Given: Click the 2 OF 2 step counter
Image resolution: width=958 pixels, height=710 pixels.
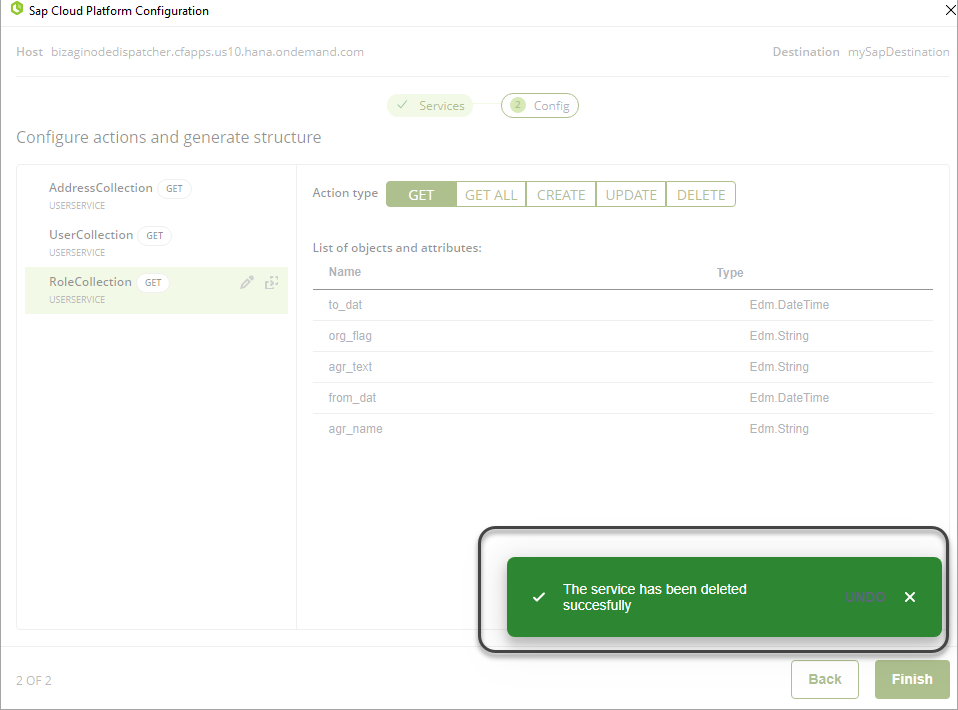Looking at the screenshot, I should click(x=34, y=681).
